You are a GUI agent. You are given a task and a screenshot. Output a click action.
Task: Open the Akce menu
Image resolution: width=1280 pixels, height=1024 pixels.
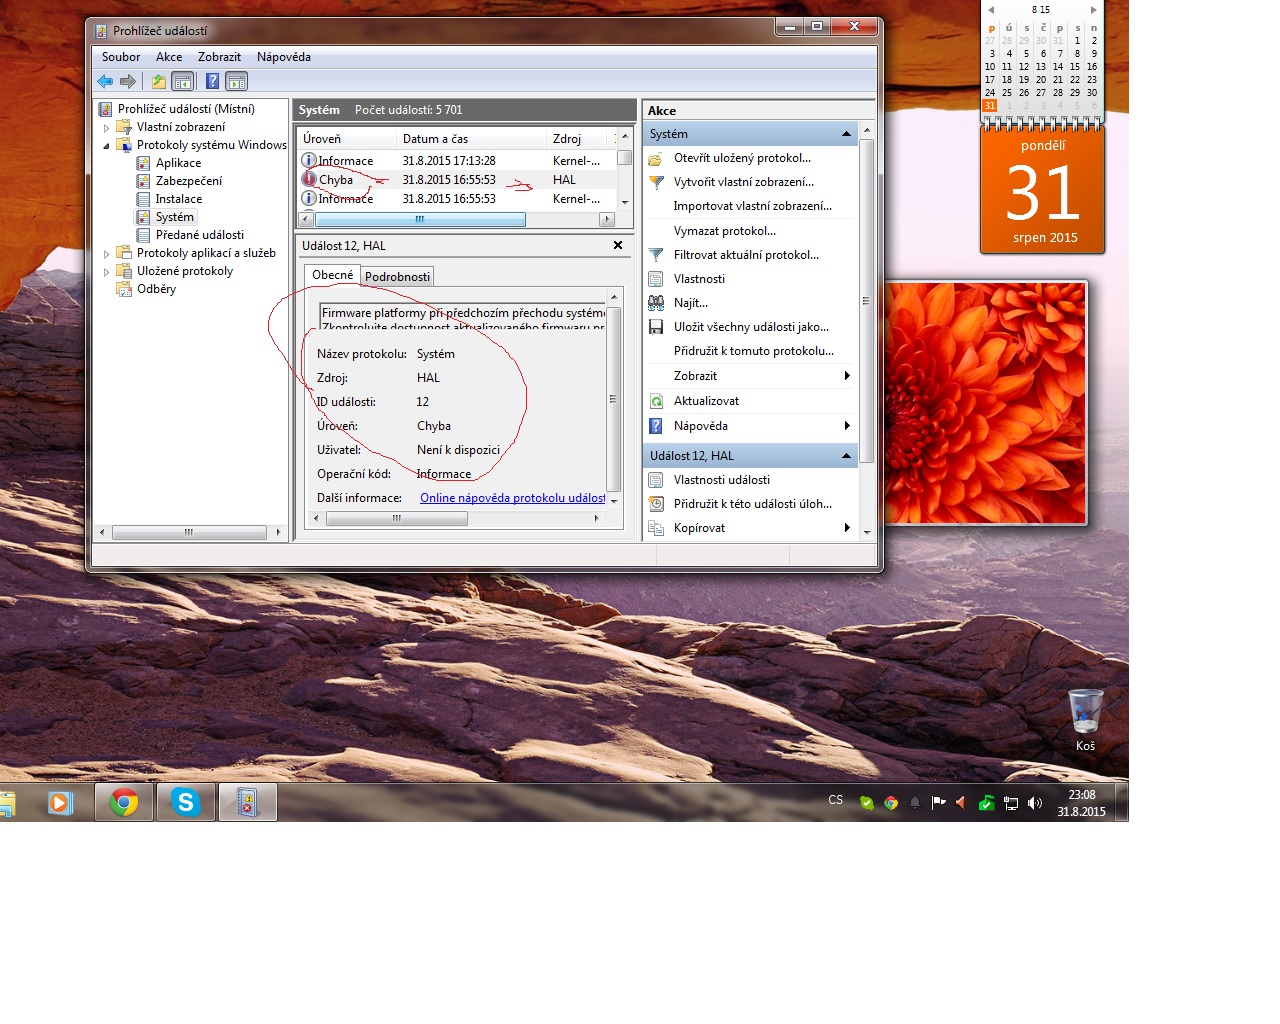(x=169, y=57)
